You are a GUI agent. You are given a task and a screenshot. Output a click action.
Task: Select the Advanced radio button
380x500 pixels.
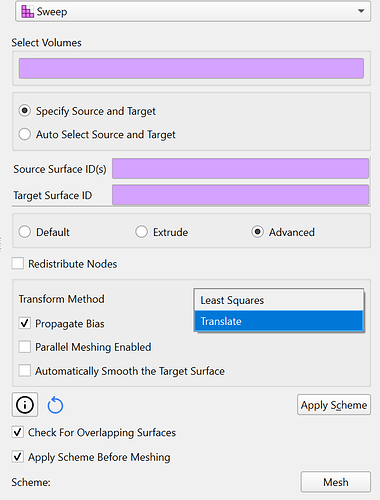coord(257,232)
